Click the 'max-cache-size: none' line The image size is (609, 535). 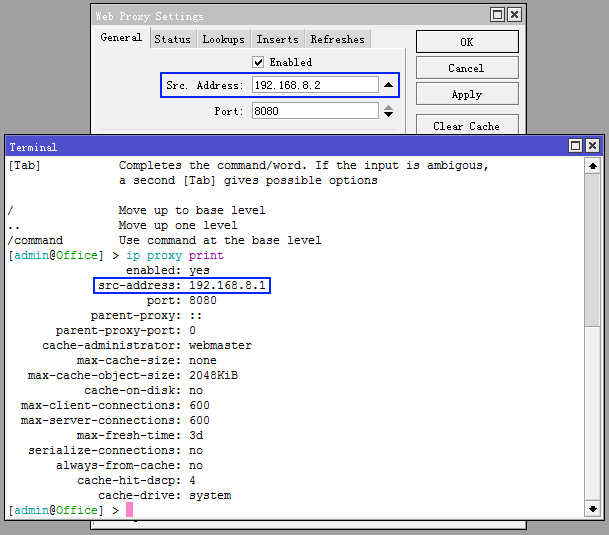(x=147, y=361)
